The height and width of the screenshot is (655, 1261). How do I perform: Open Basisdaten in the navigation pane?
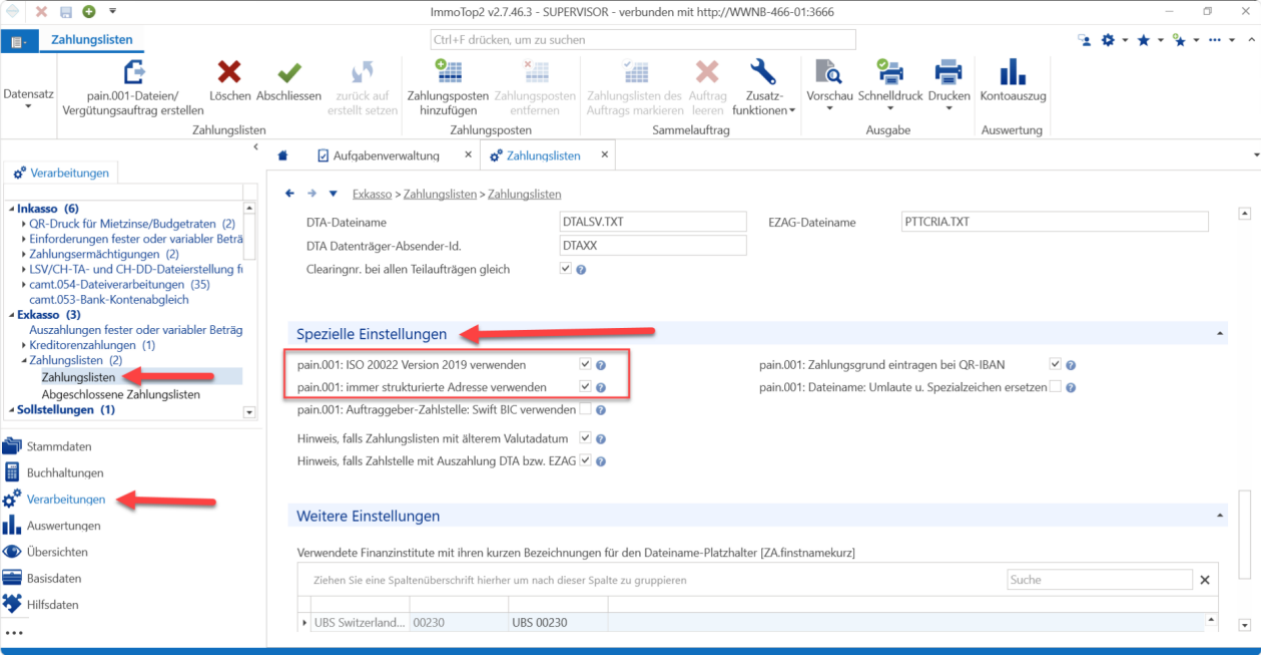click(x=54, y=578)
